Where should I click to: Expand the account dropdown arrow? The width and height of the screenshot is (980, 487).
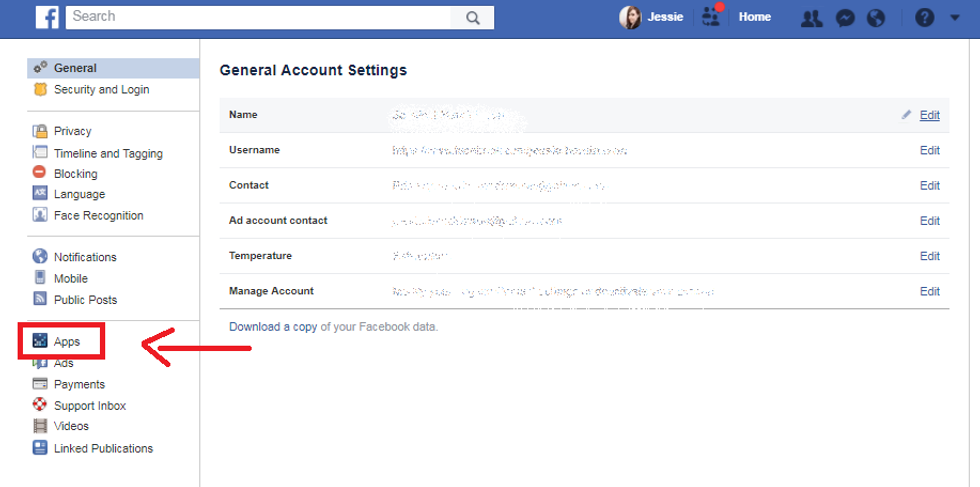point(952,18)
